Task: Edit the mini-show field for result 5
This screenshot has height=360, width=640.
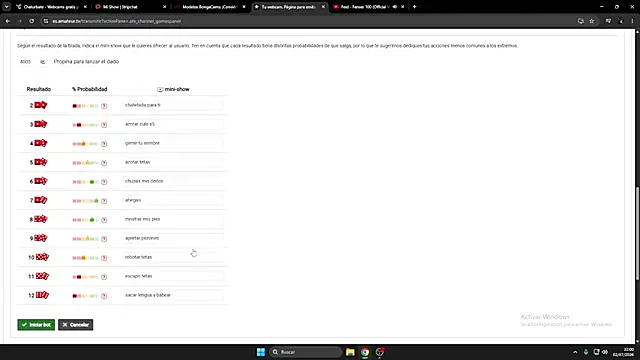Action: tap(173, 162)
